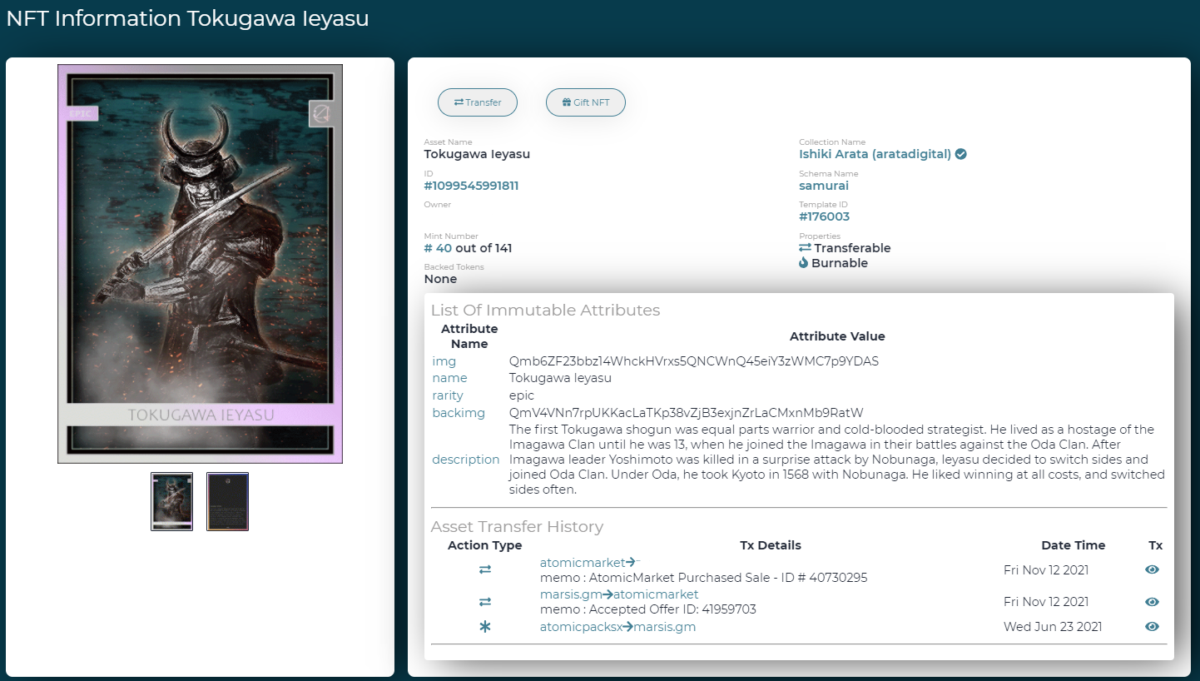1200x681 pixels.
Task: Click the 'Date Time' column header
Action: (x=1073, y=545)
